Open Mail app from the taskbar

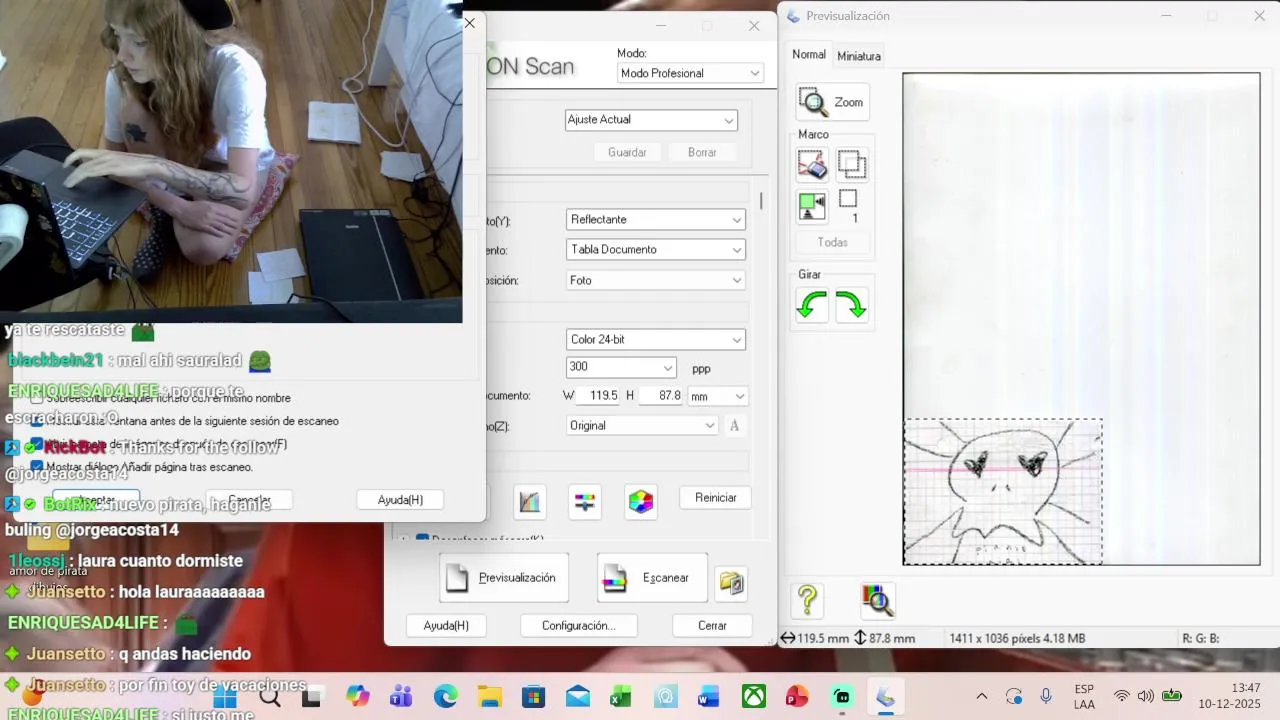[577, 696]
